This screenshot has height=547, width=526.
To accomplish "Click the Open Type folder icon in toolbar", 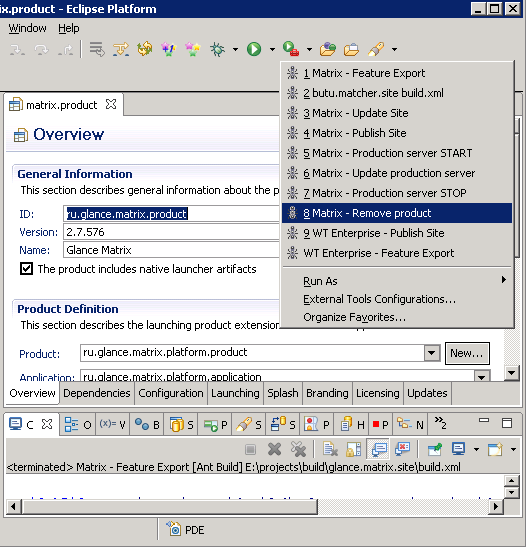I will pos(328,49).
